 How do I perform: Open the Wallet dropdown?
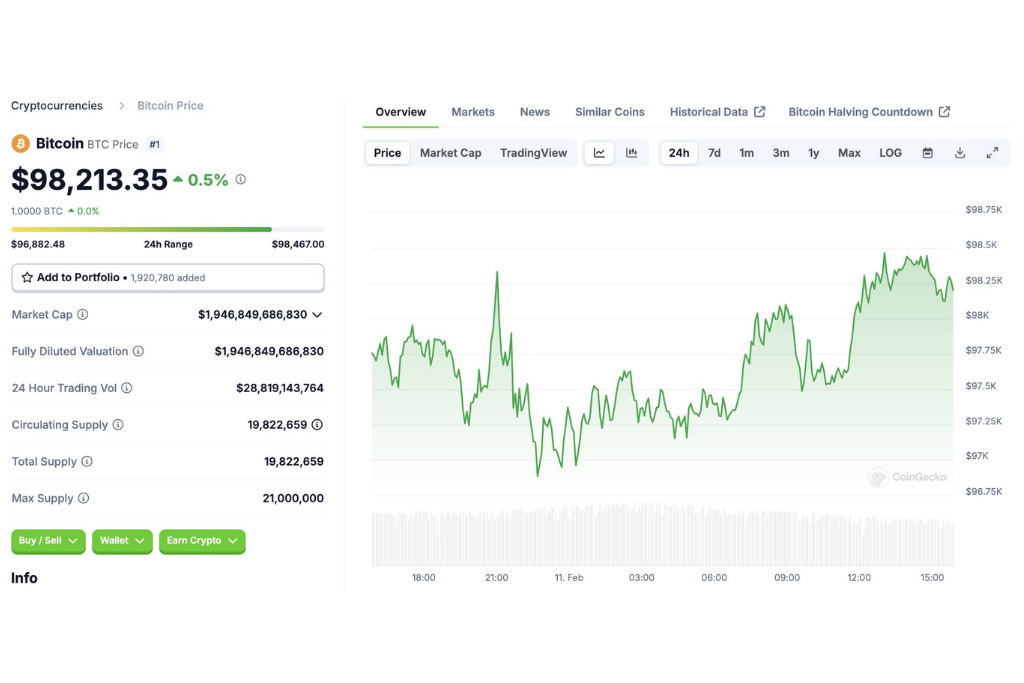[x=122, y=541]
